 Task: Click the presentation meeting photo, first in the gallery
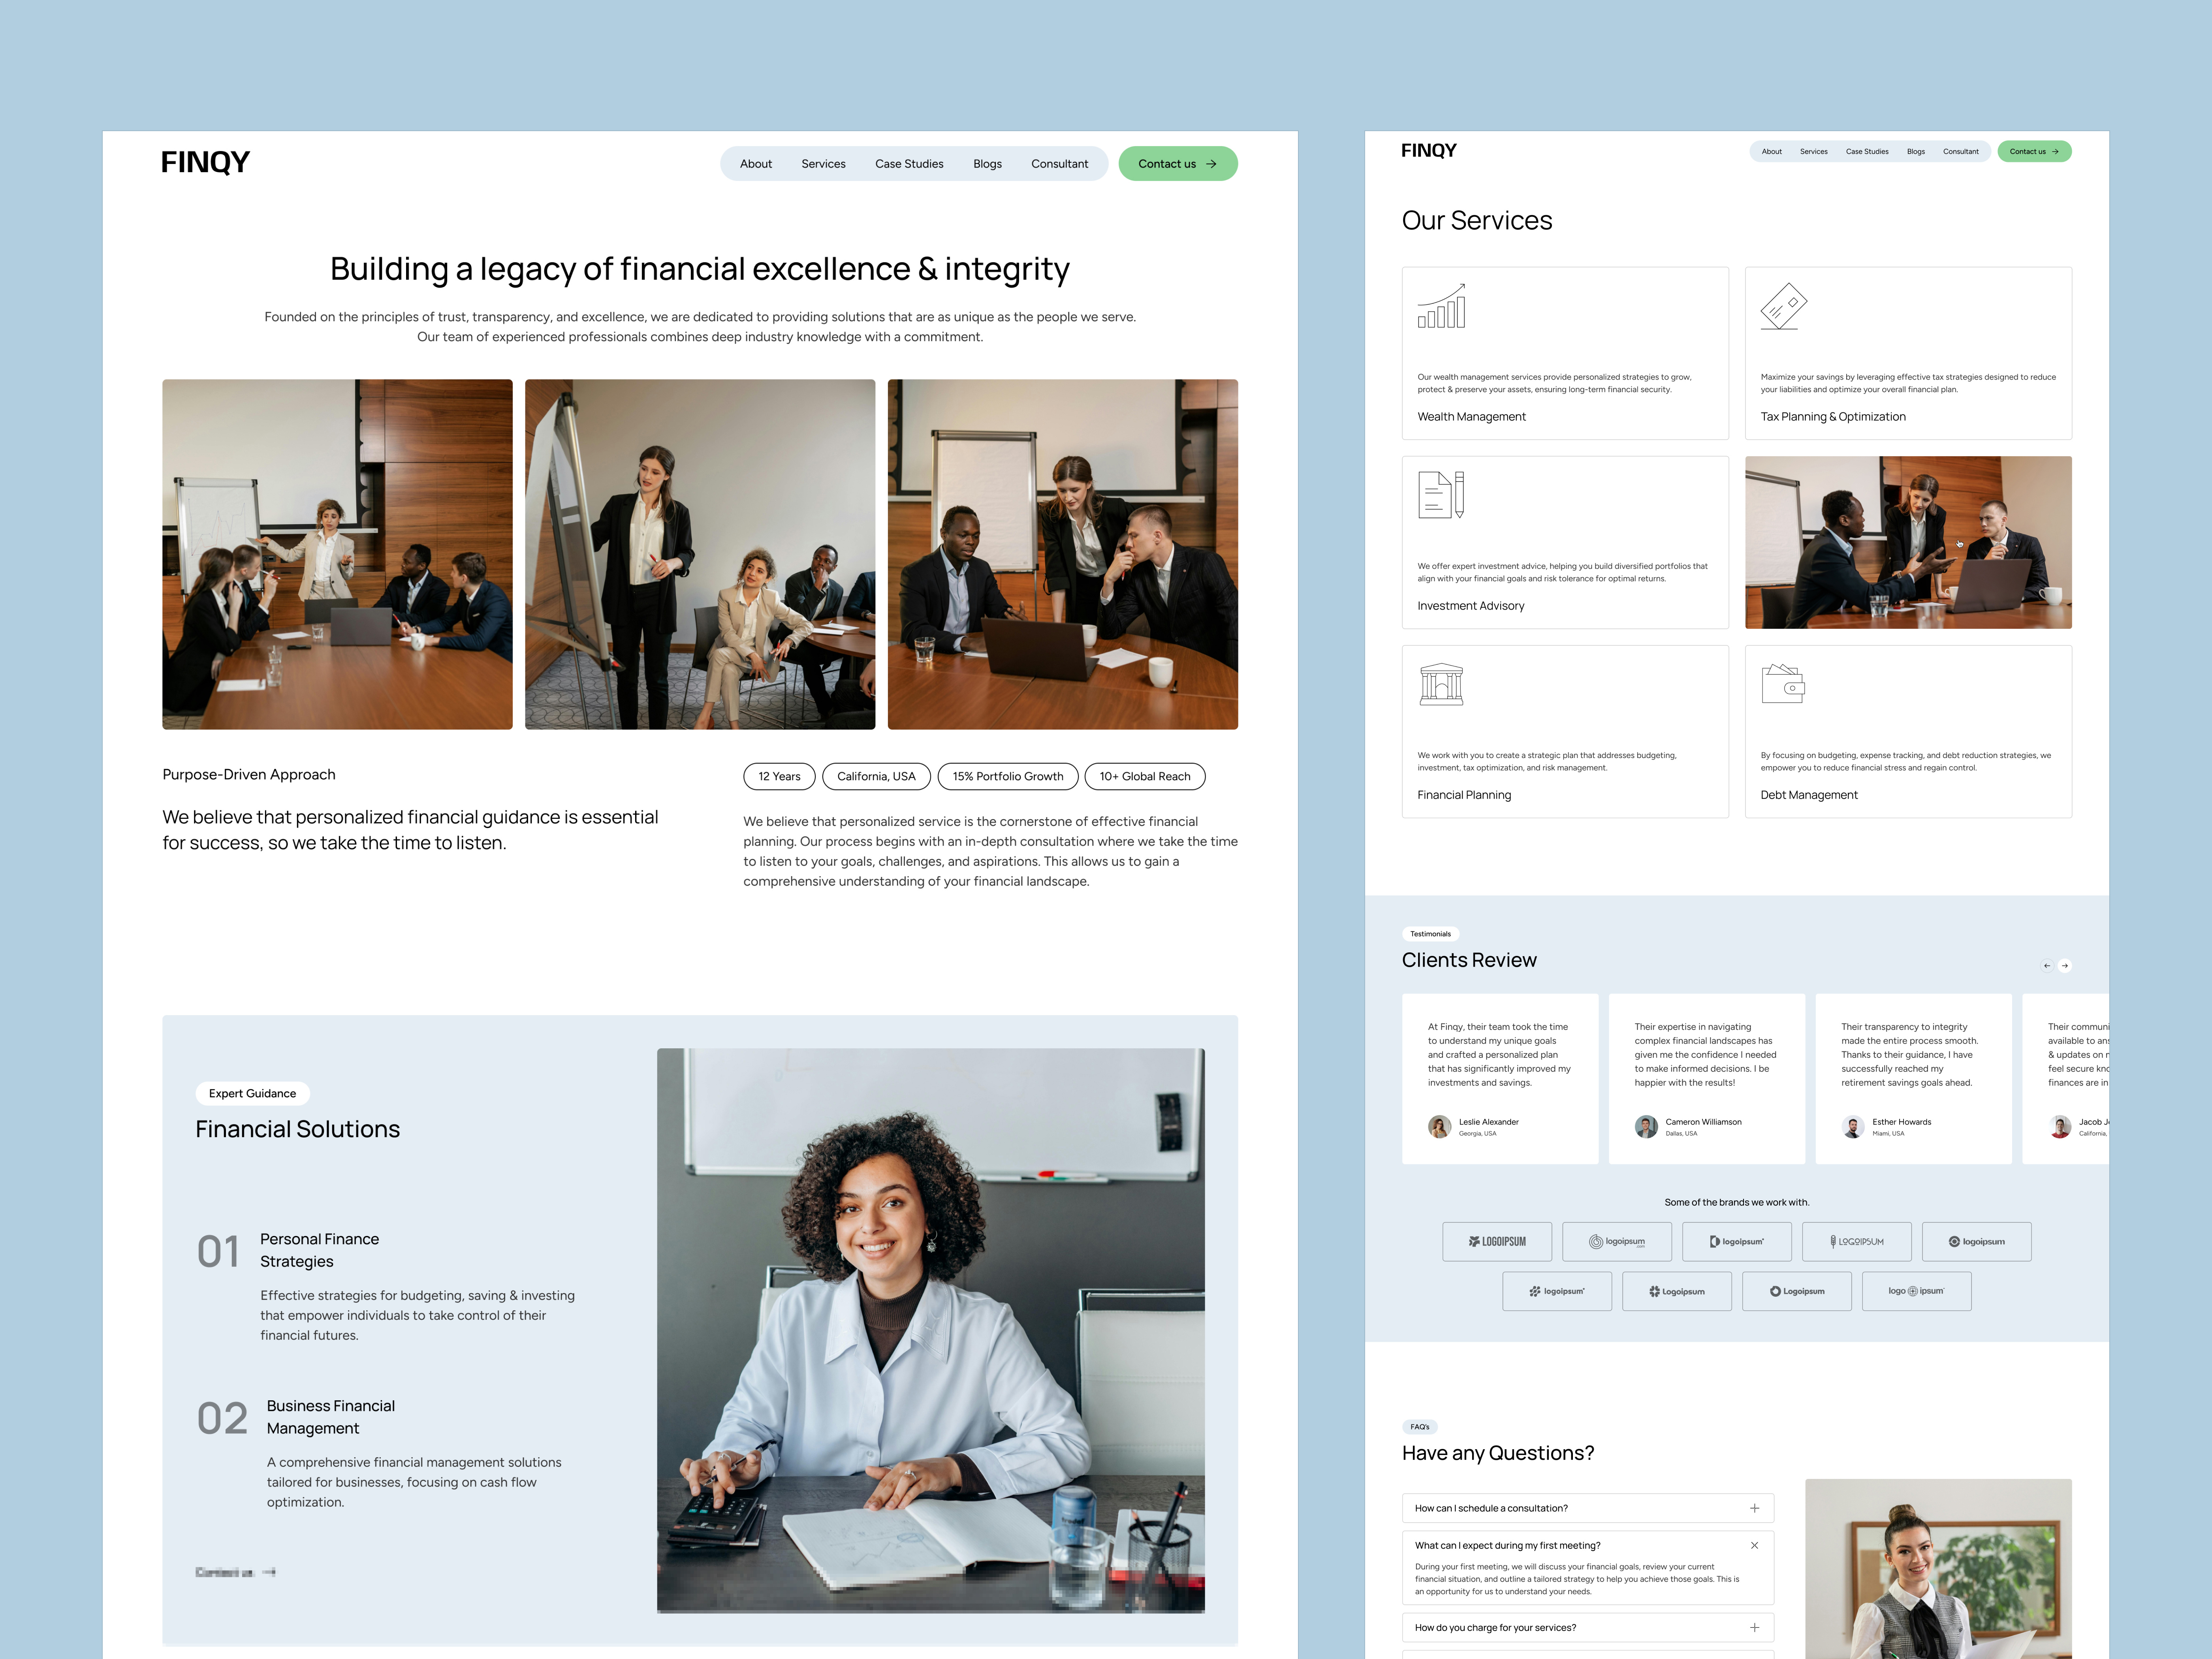coord(337,554)
